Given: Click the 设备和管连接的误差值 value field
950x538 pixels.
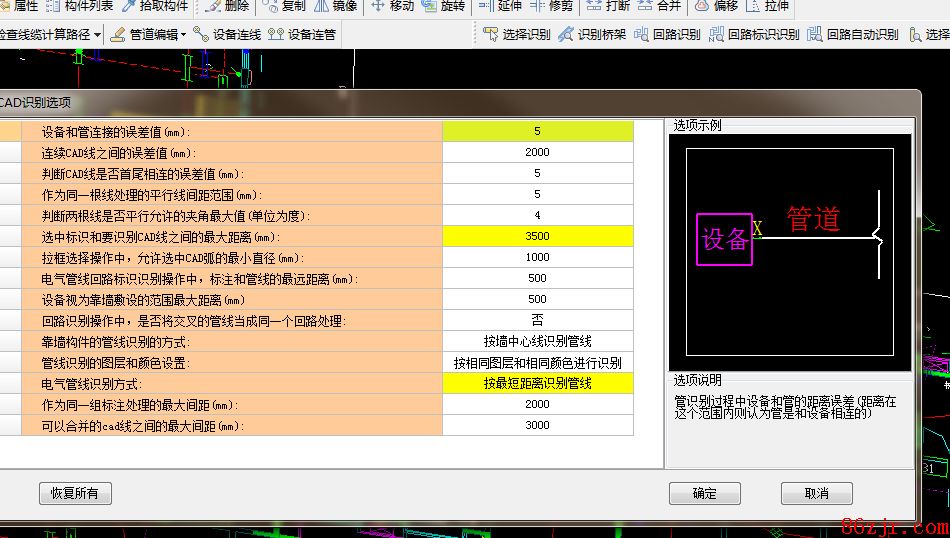Looking at the screenshot, I should 537,131.
